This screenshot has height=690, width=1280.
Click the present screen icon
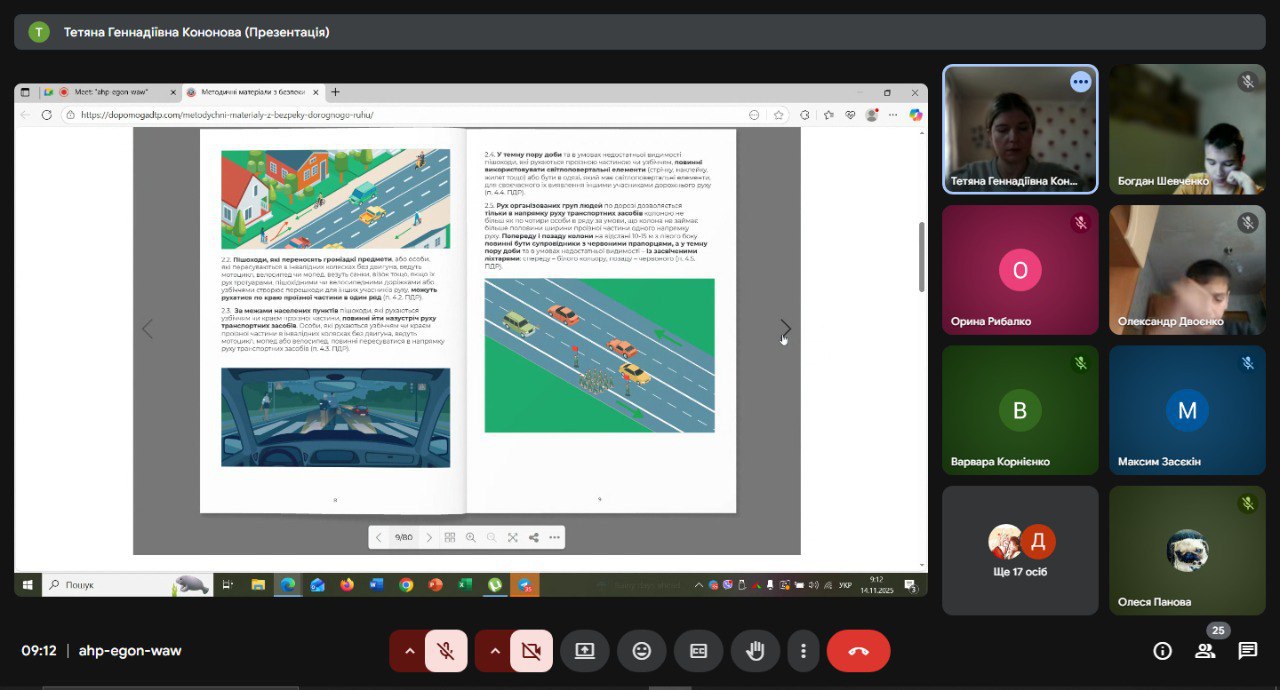click(585, 651)
